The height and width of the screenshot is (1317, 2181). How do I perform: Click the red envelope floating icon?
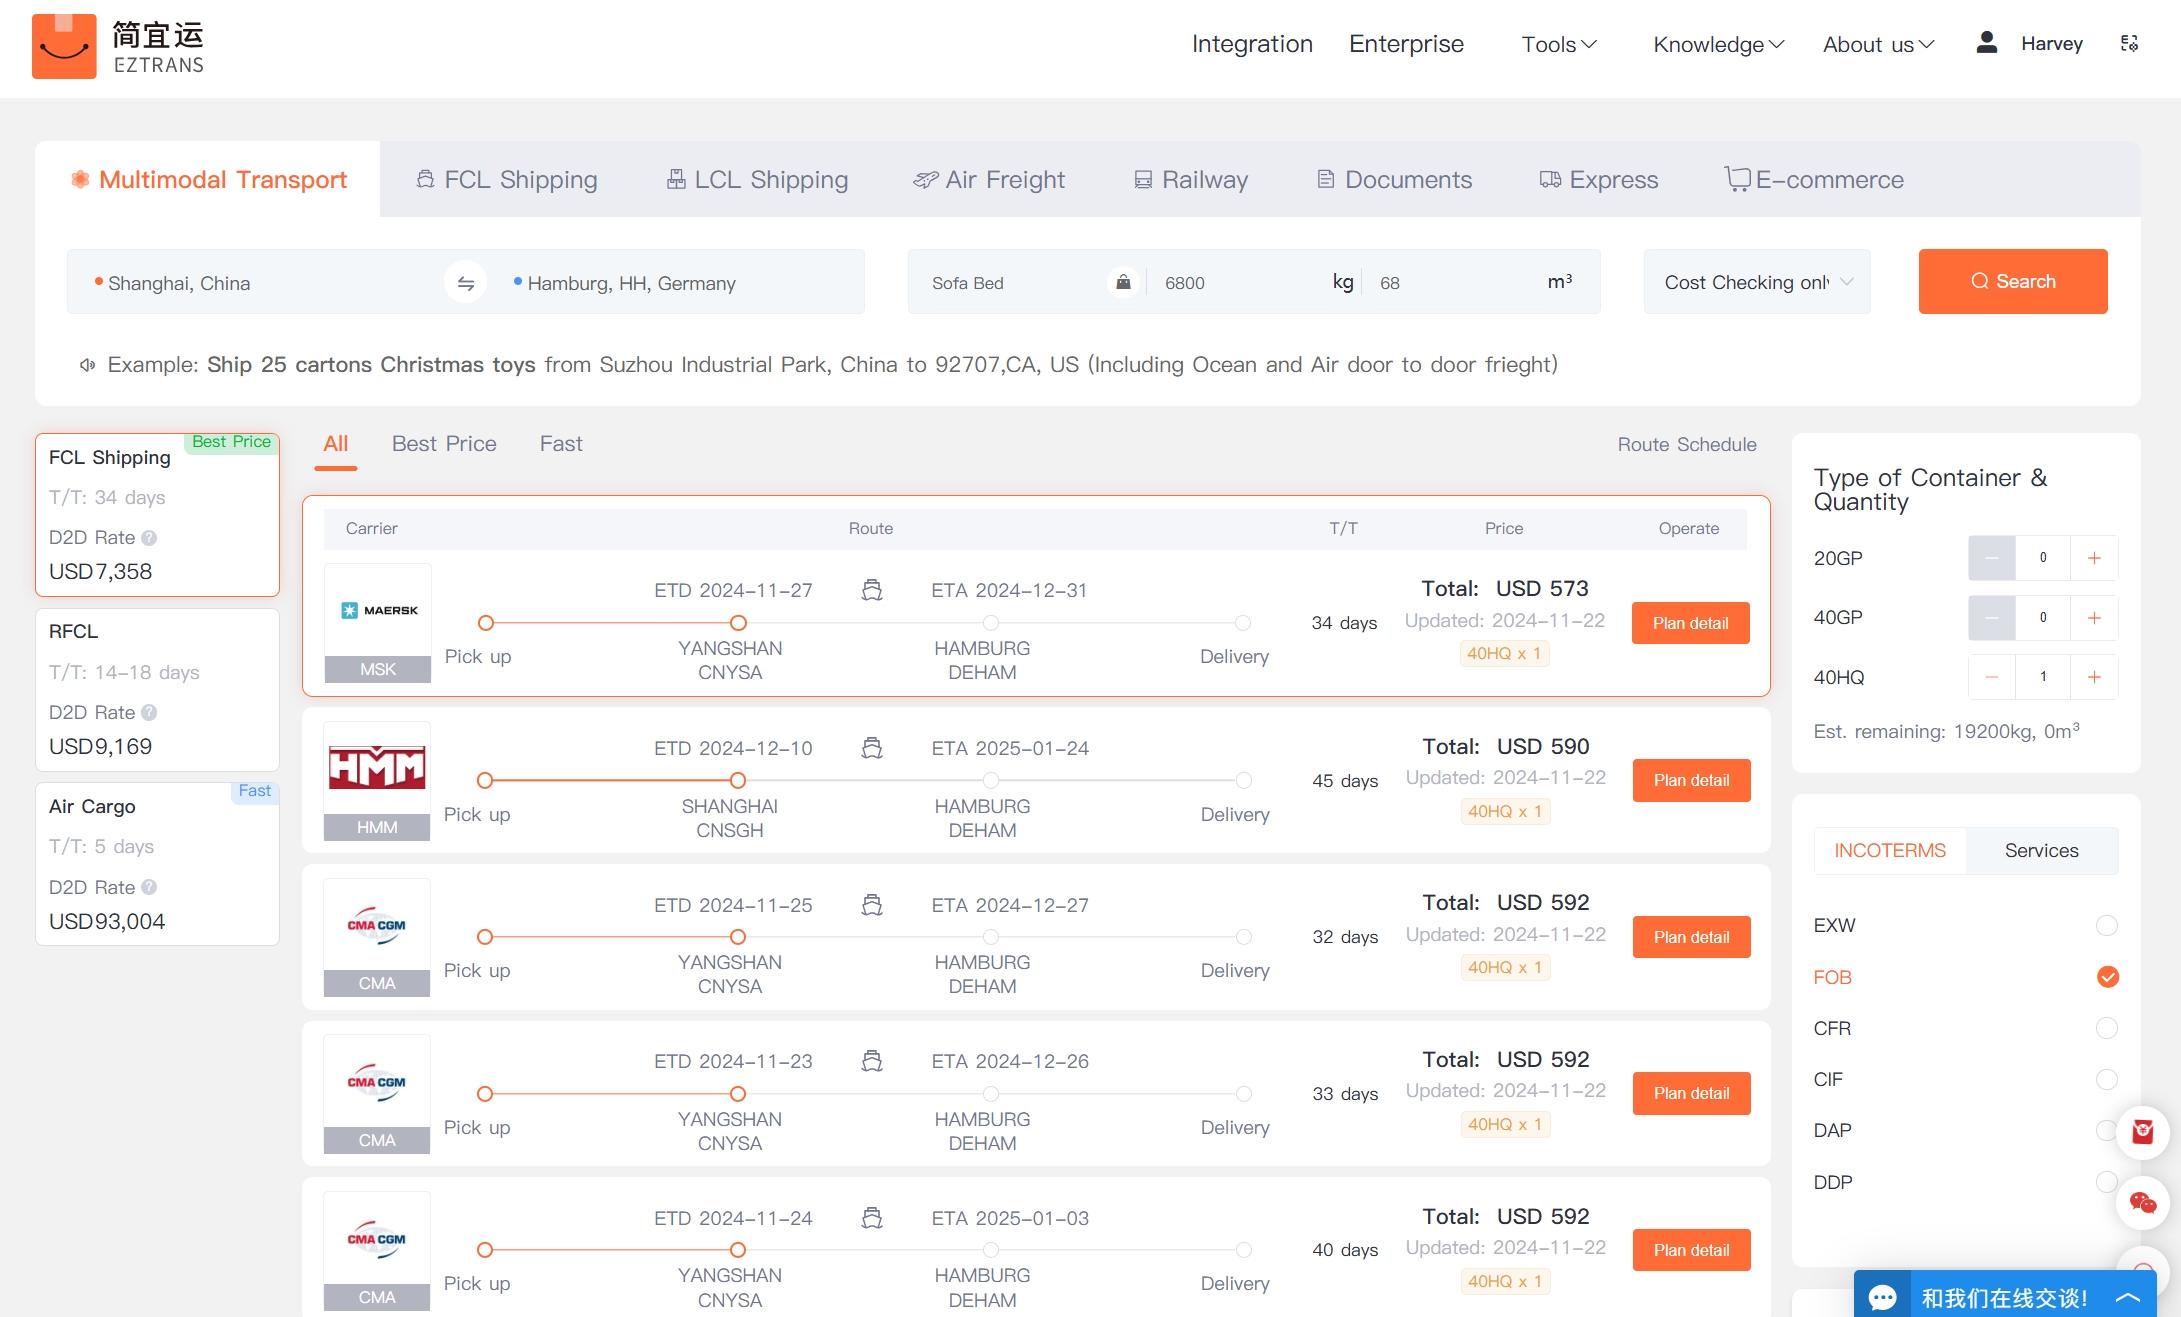[x=2142, y=1131]
